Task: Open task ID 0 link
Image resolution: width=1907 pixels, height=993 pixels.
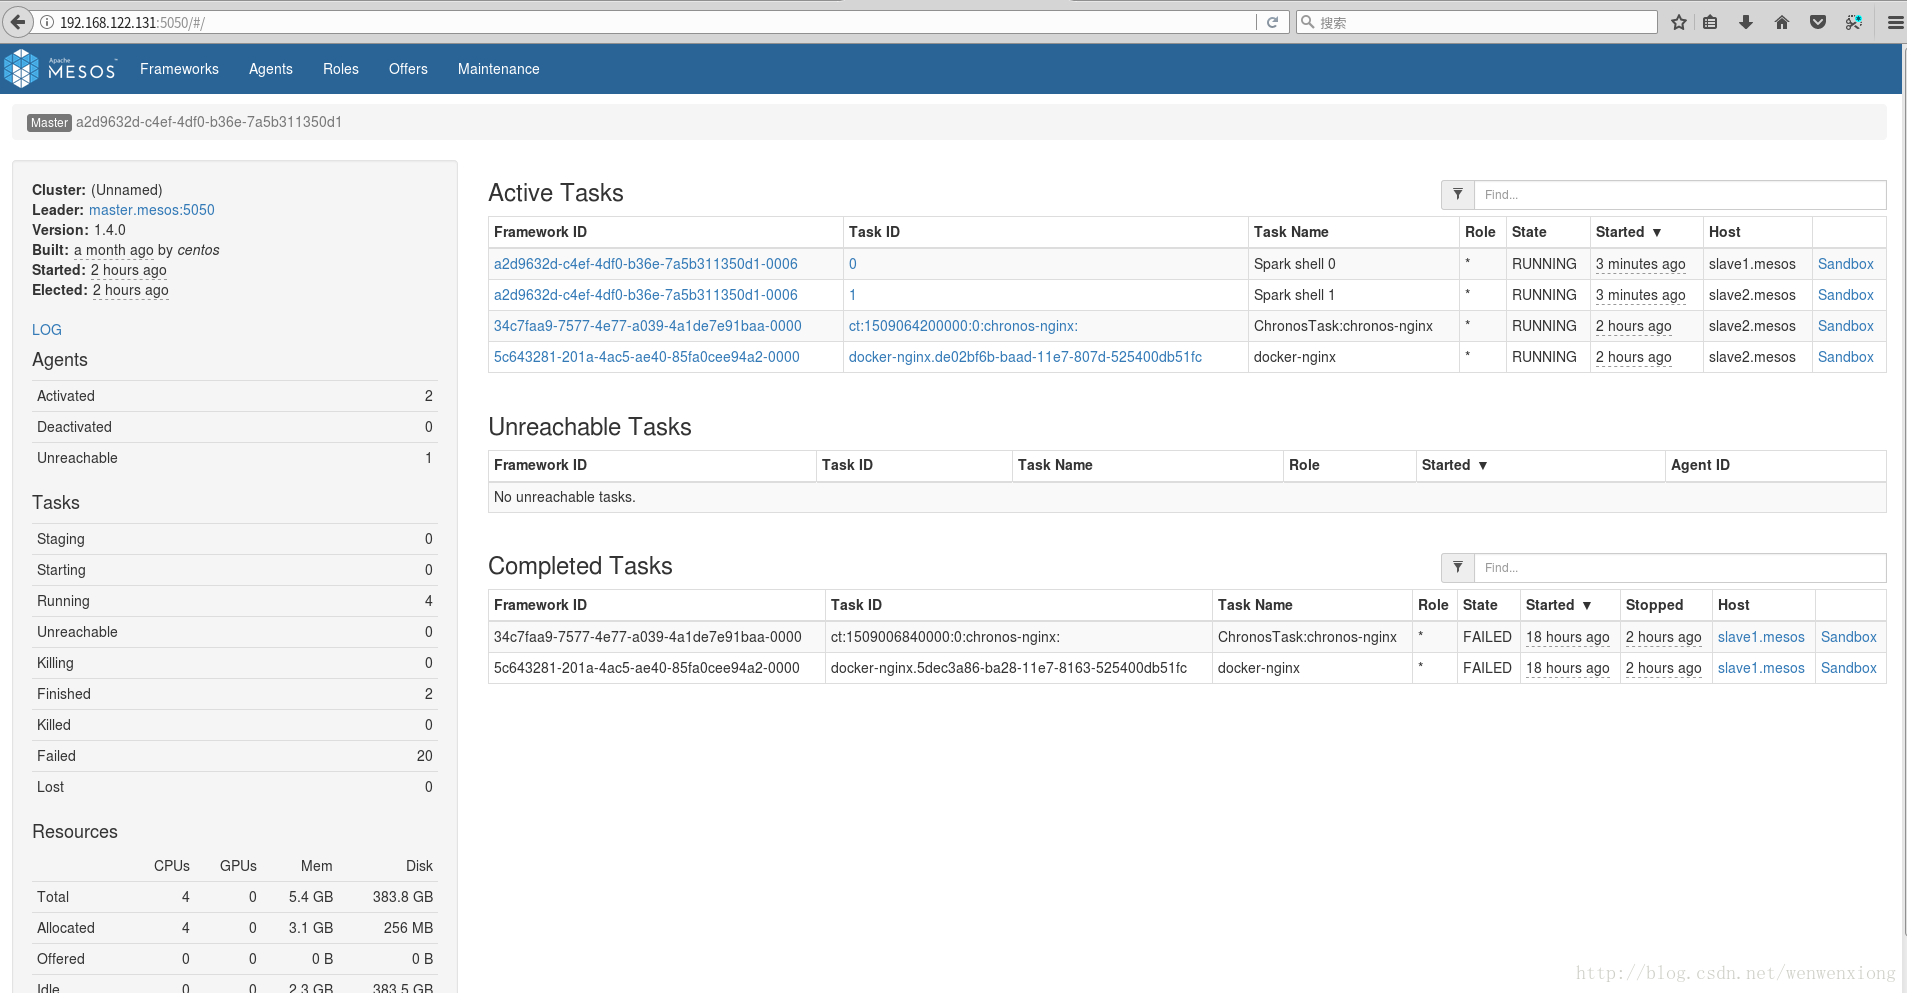Action: [x=852, y=264]
